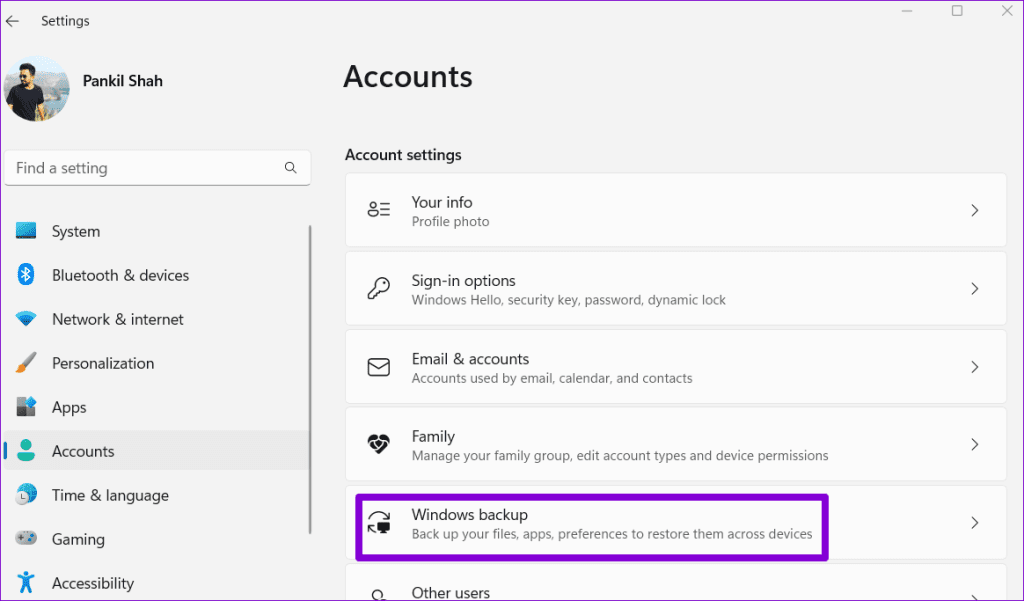Image resolution: width=1024 pixels, height=601 pixels.
Task: Minimize the Settings window
Action: 907,10
